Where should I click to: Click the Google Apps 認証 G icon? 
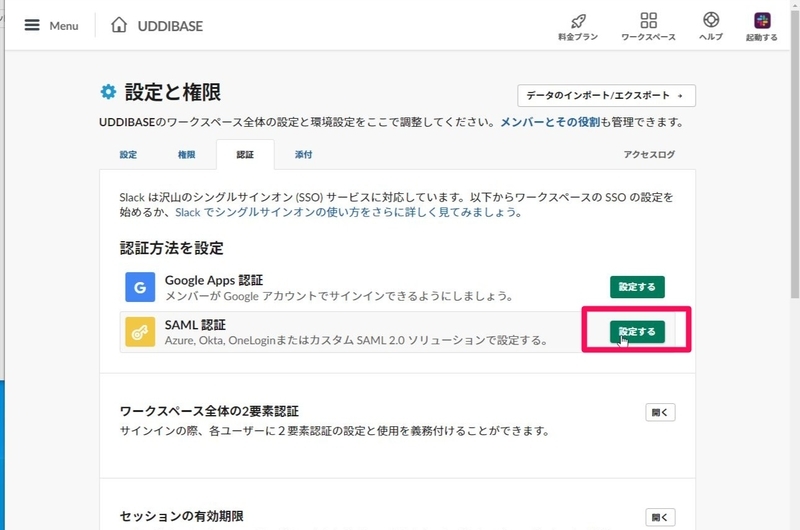(x=140, y=287)
